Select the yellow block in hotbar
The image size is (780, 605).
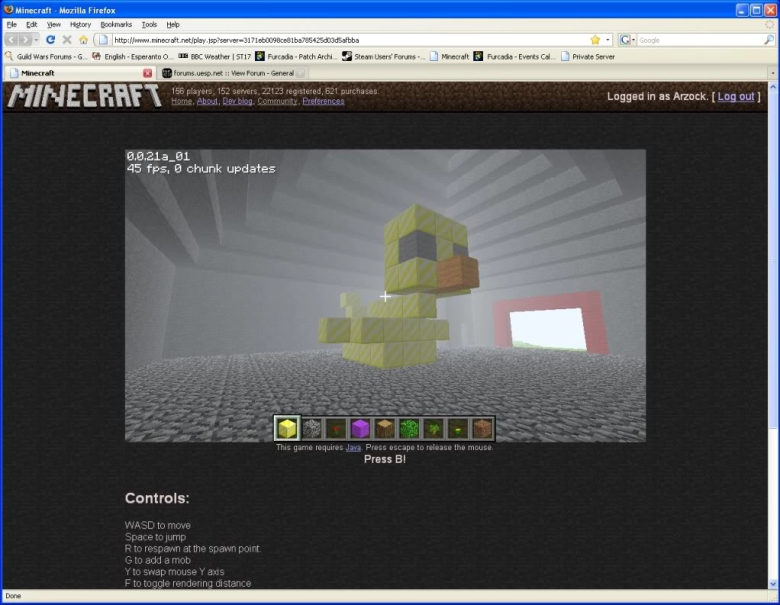tap(287, 428)
